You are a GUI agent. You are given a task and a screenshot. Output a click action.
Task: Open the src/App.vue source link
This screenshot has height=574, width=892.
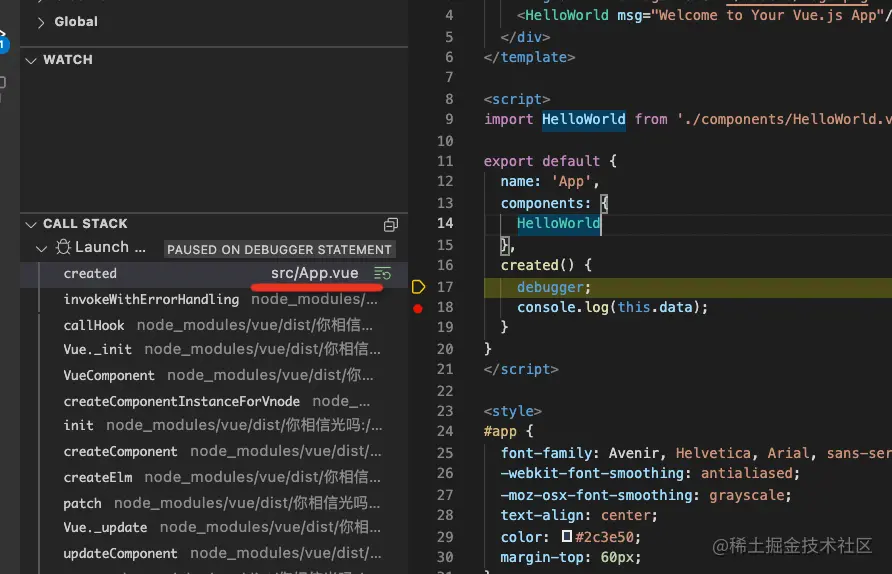(314, 273)
